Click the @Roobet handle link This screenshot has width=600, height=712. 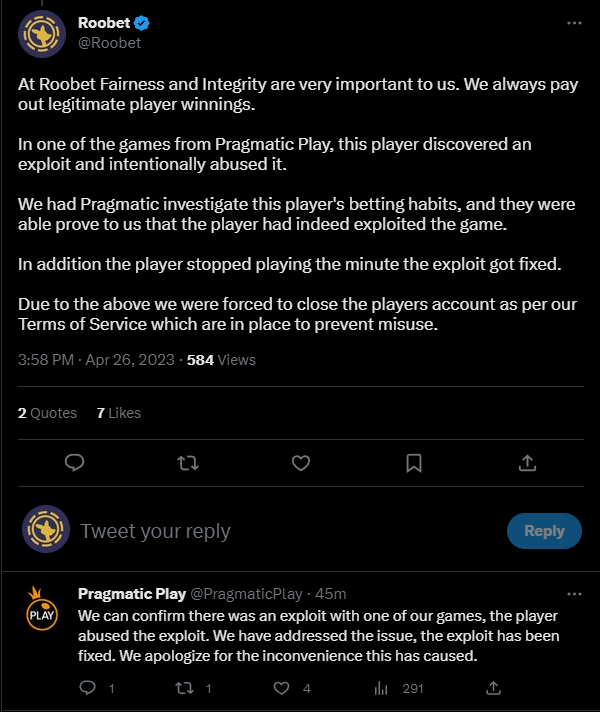coord(109,43)
